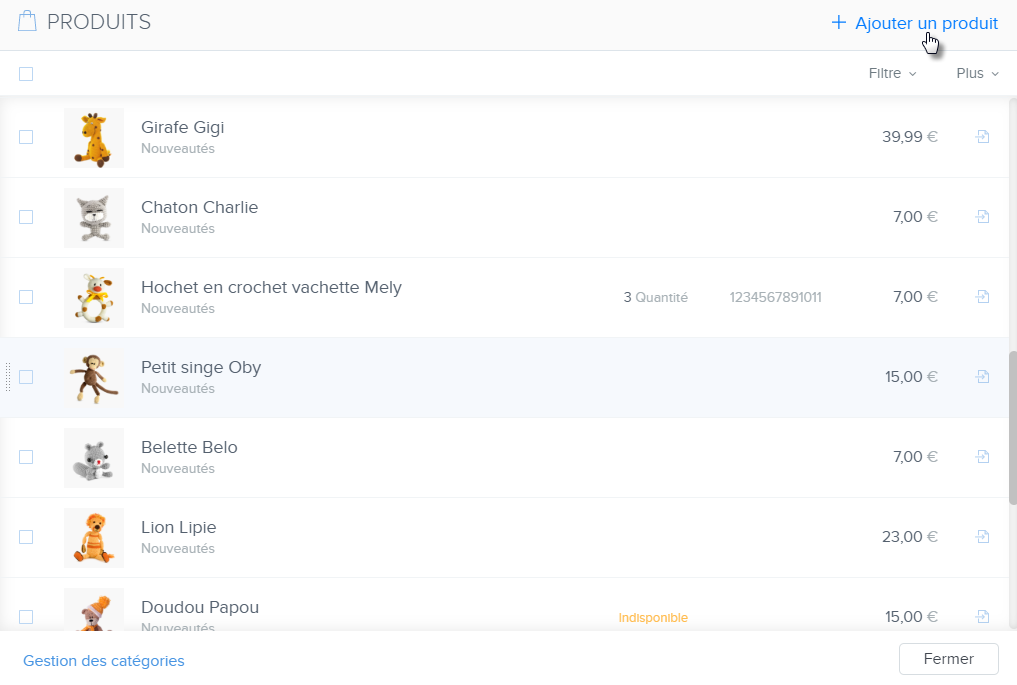Viewport: 1017px width, 685px height.
Task: Check the Girafe Gigi checkbox
Action: [26, 137]
